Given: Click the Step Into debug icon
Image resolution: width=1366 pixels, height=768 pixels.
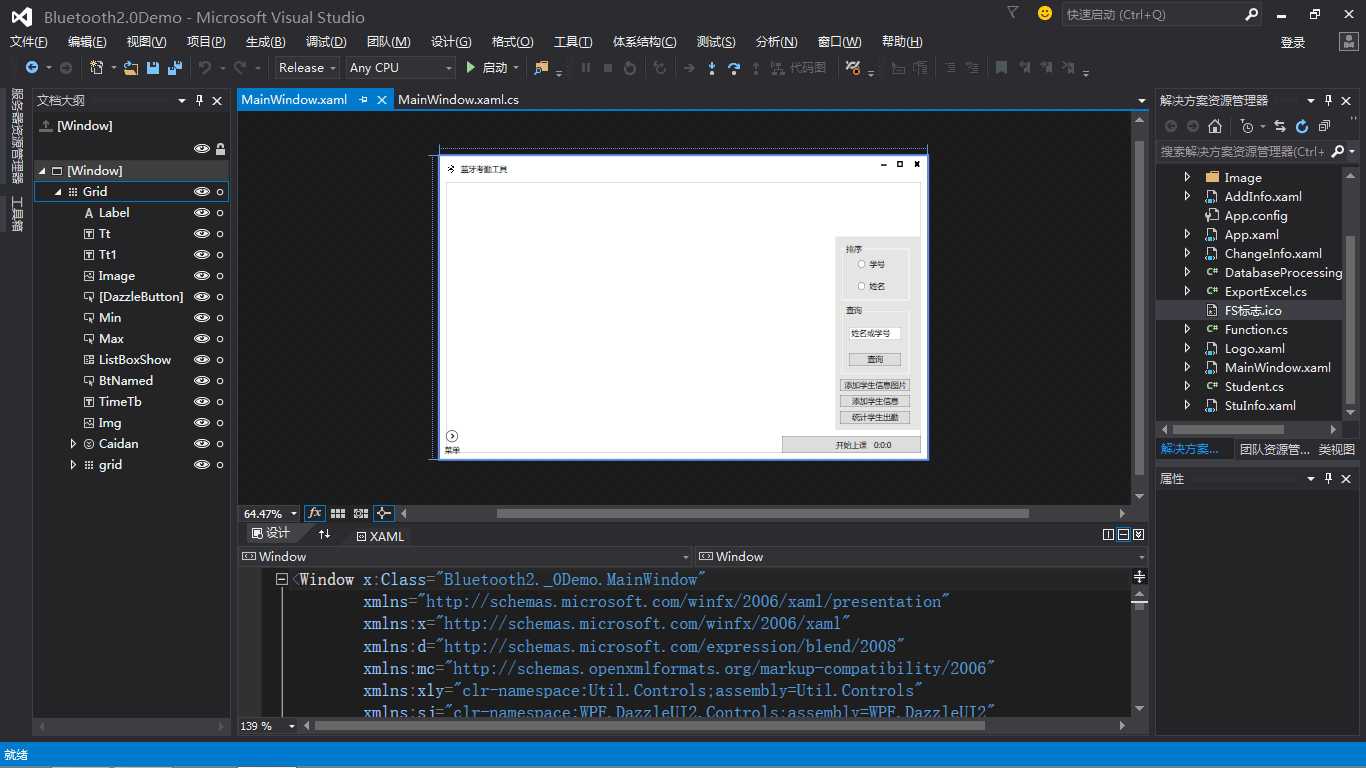Looking at the screenshot, I should point(712,68).
